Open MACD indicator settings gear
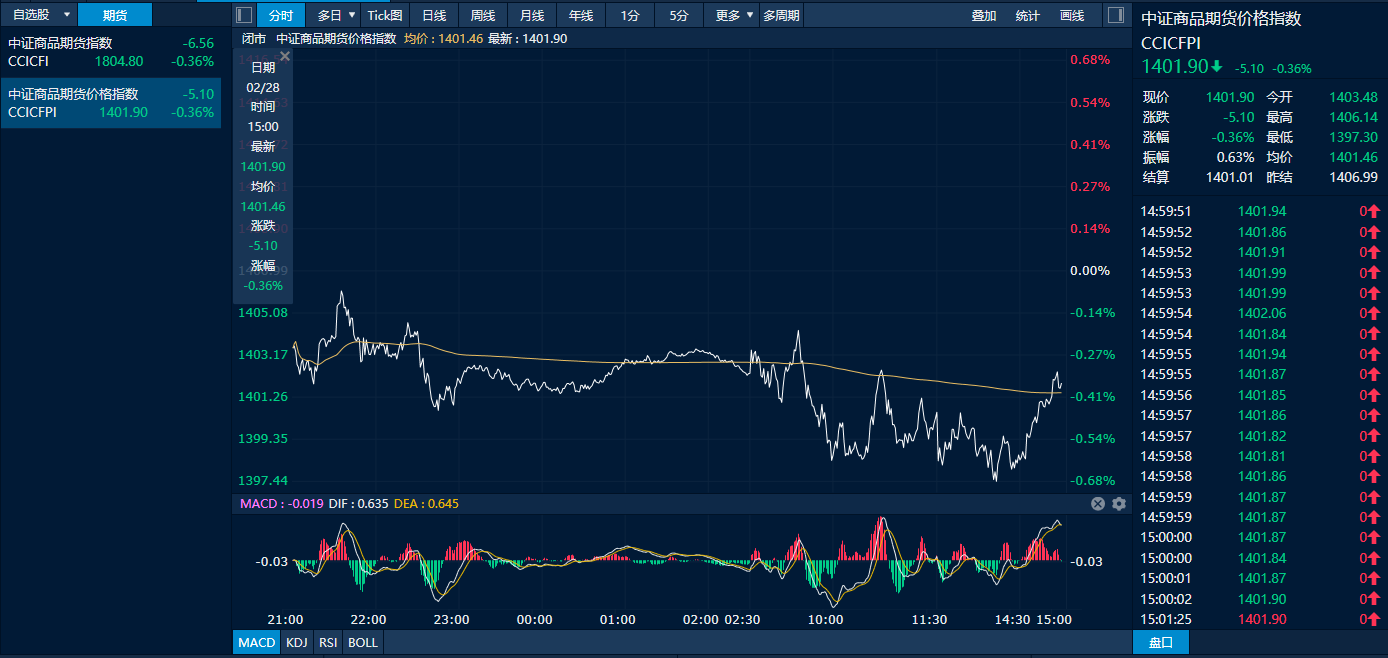Screen dimensions: 1388x658 pyautogui.click(x=1119, y=504)
